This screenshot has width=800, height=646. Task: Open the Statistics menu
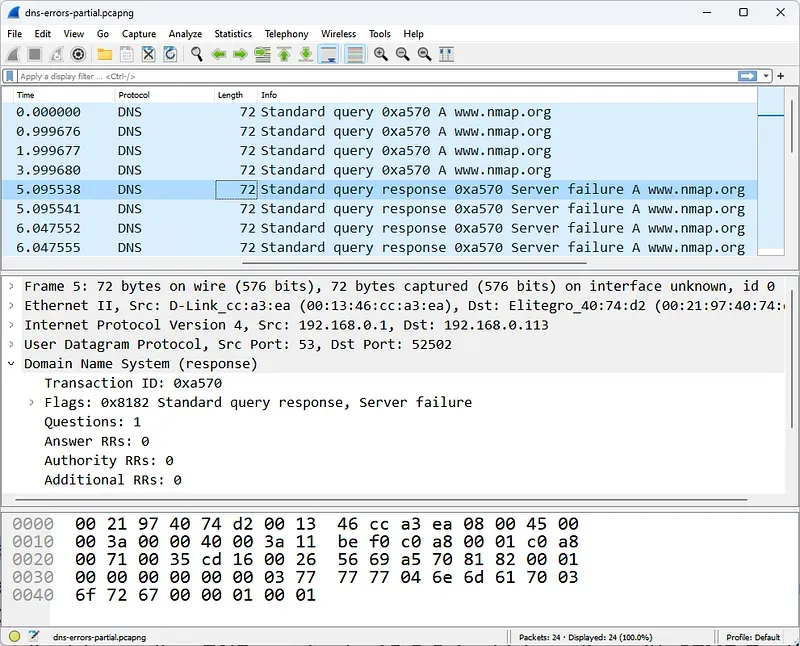coord(233,34)
